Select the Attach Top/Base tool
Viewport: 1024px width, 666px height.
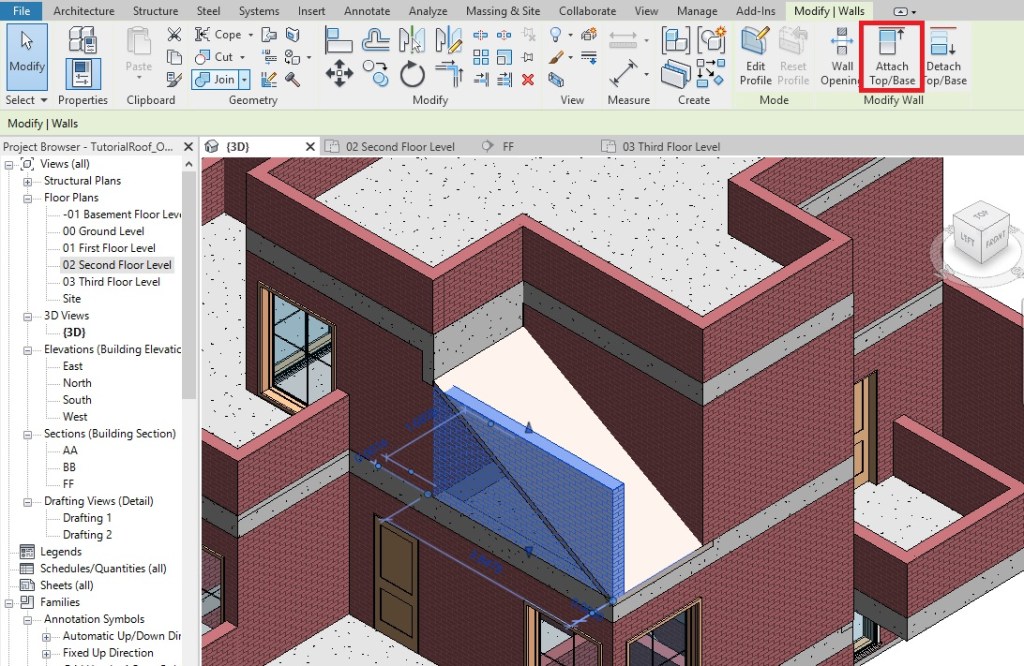(x=889, y=55)
